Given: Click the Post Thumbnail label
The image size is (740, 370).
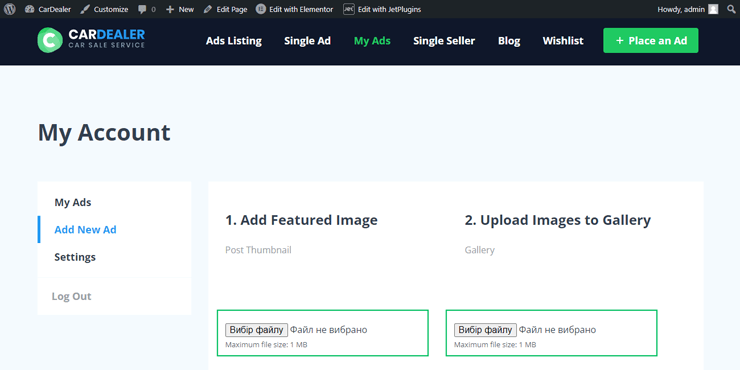Looking at the screenshot, I should 258,250.
